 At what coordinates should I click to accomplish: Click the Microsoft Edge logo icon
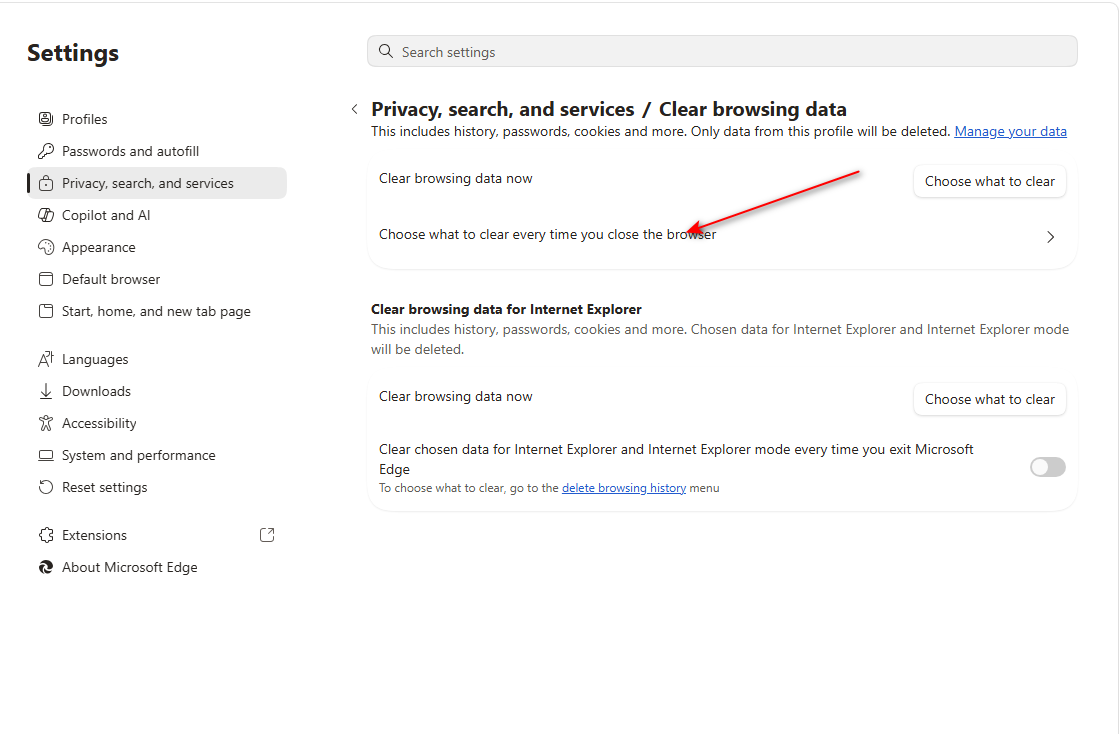[46, 568]
